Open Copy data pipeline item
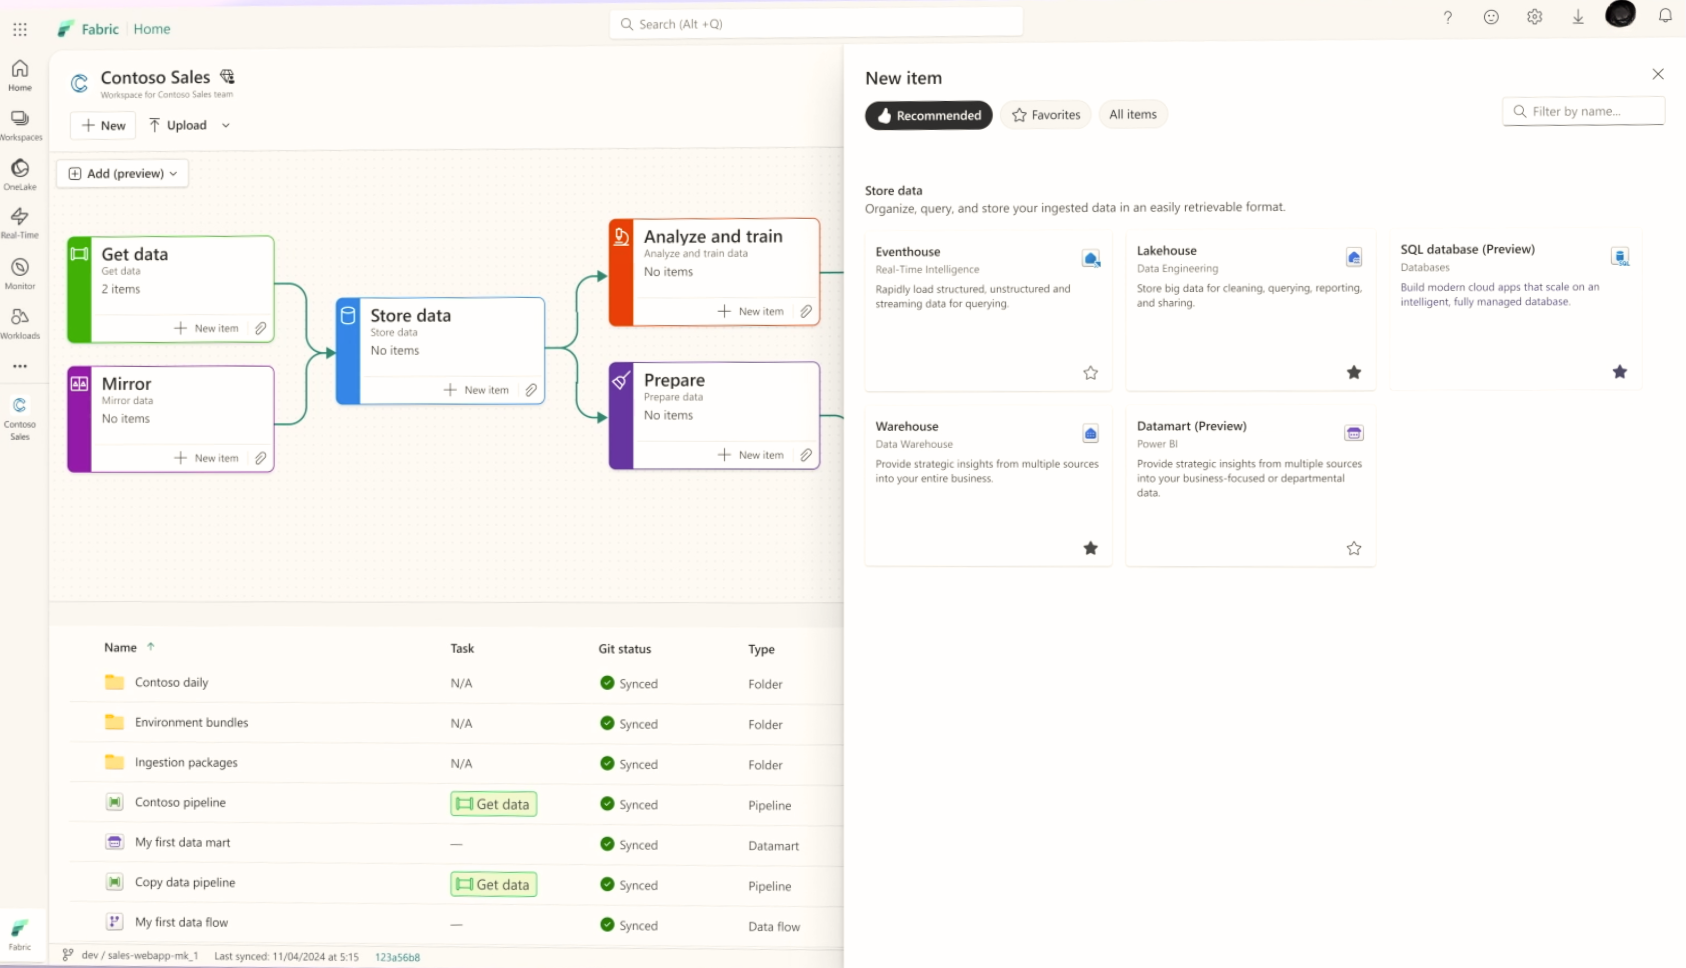This screenshot has height=968, width=1686. click(185, 882)
